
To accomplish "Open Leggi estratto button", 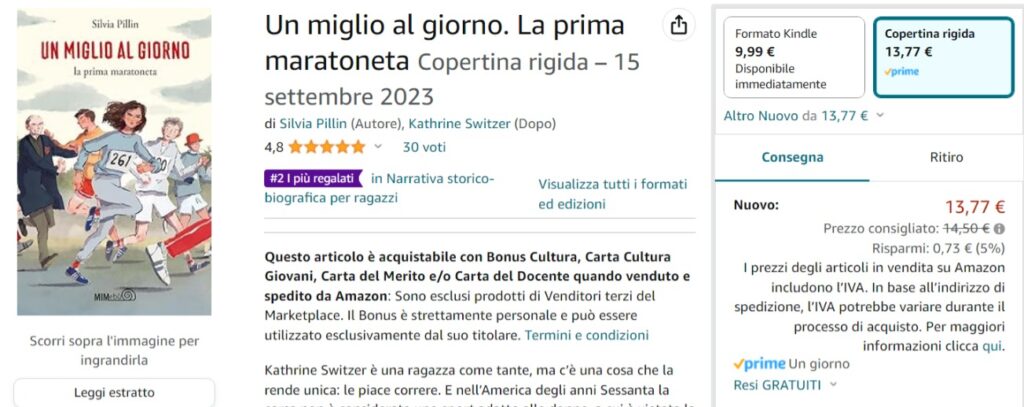I will [x=114, y=393].
